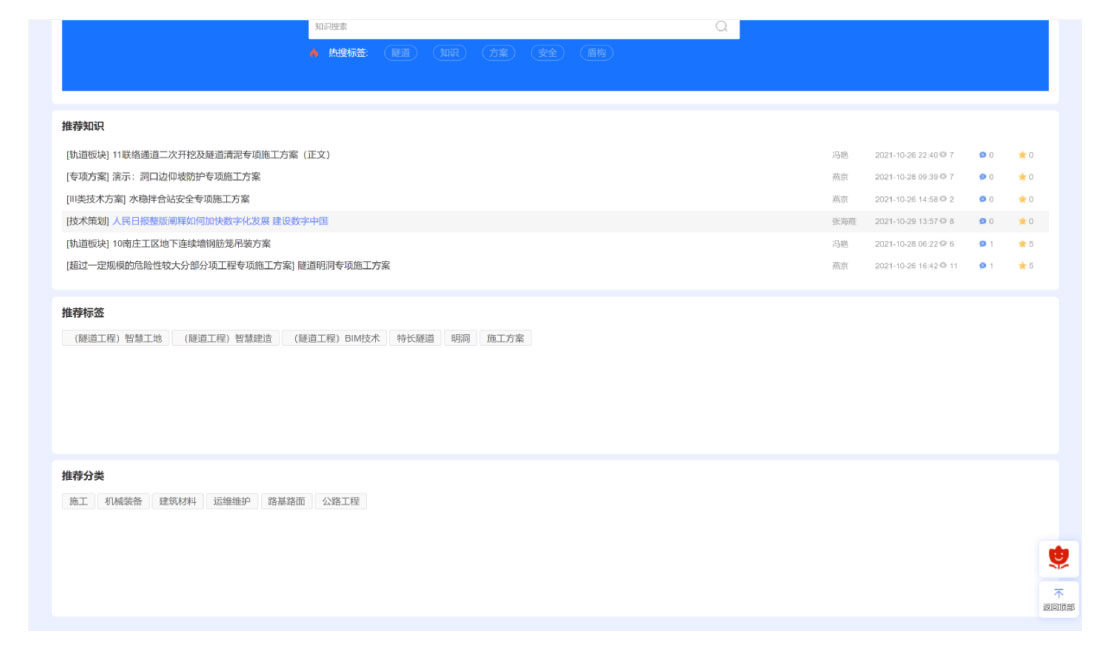Click the 返回顶部 back-to-top button
Screen dimensions: 1110x649
coord(1058,599)
